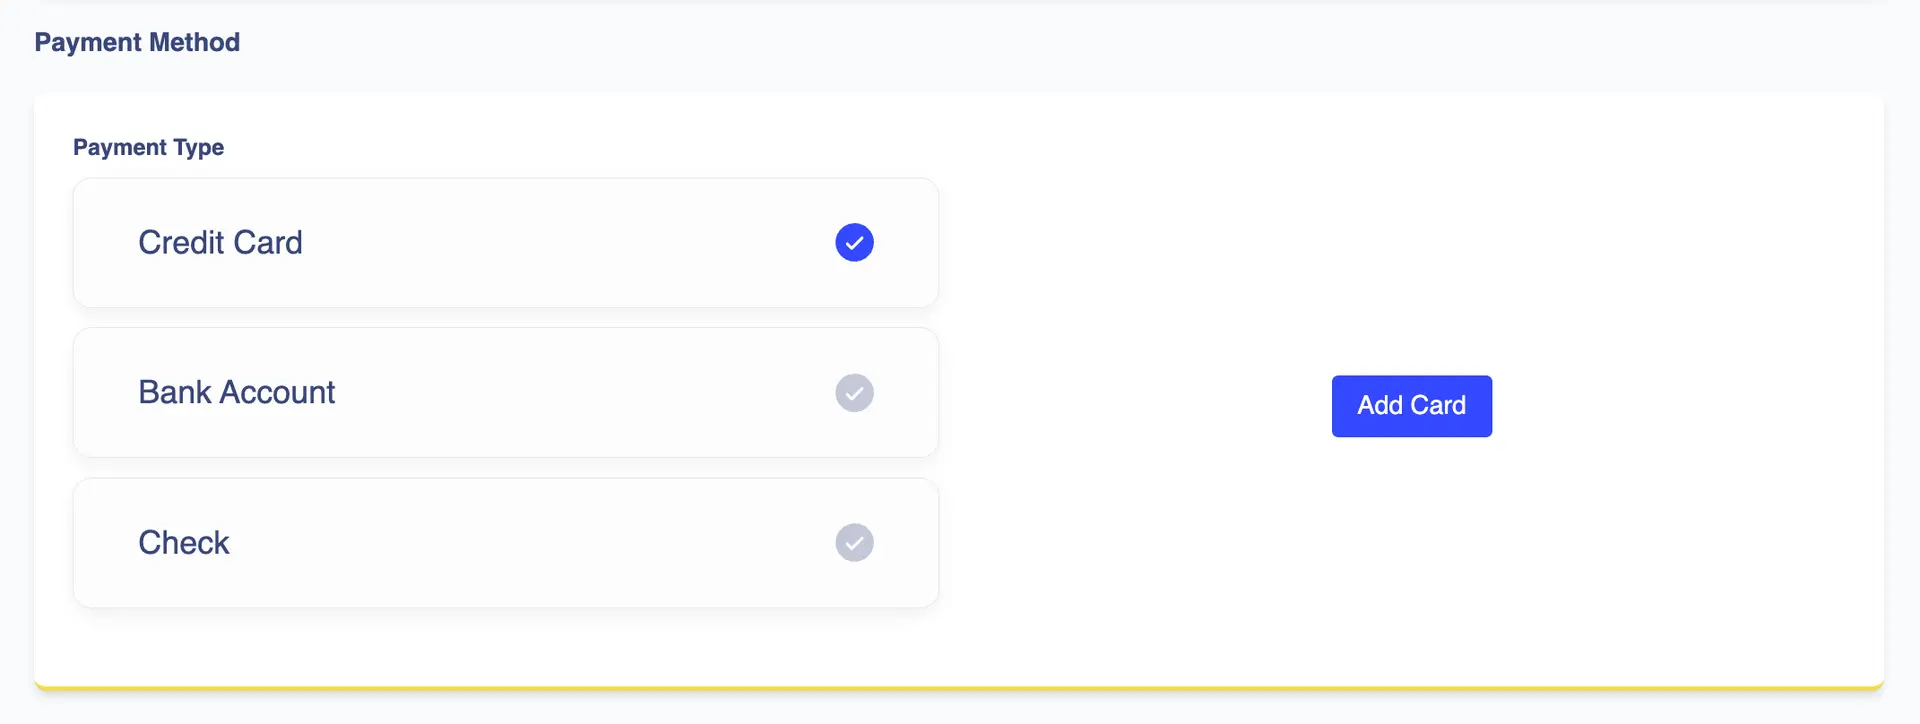1920x724 pixels.
Task: Click the gray checkmark beside Check
Action: coord(854,543)
